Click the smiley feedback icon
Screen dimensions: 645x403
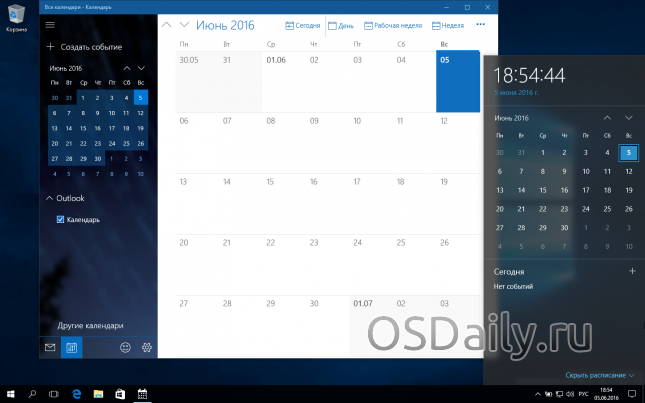coord(125,347)
